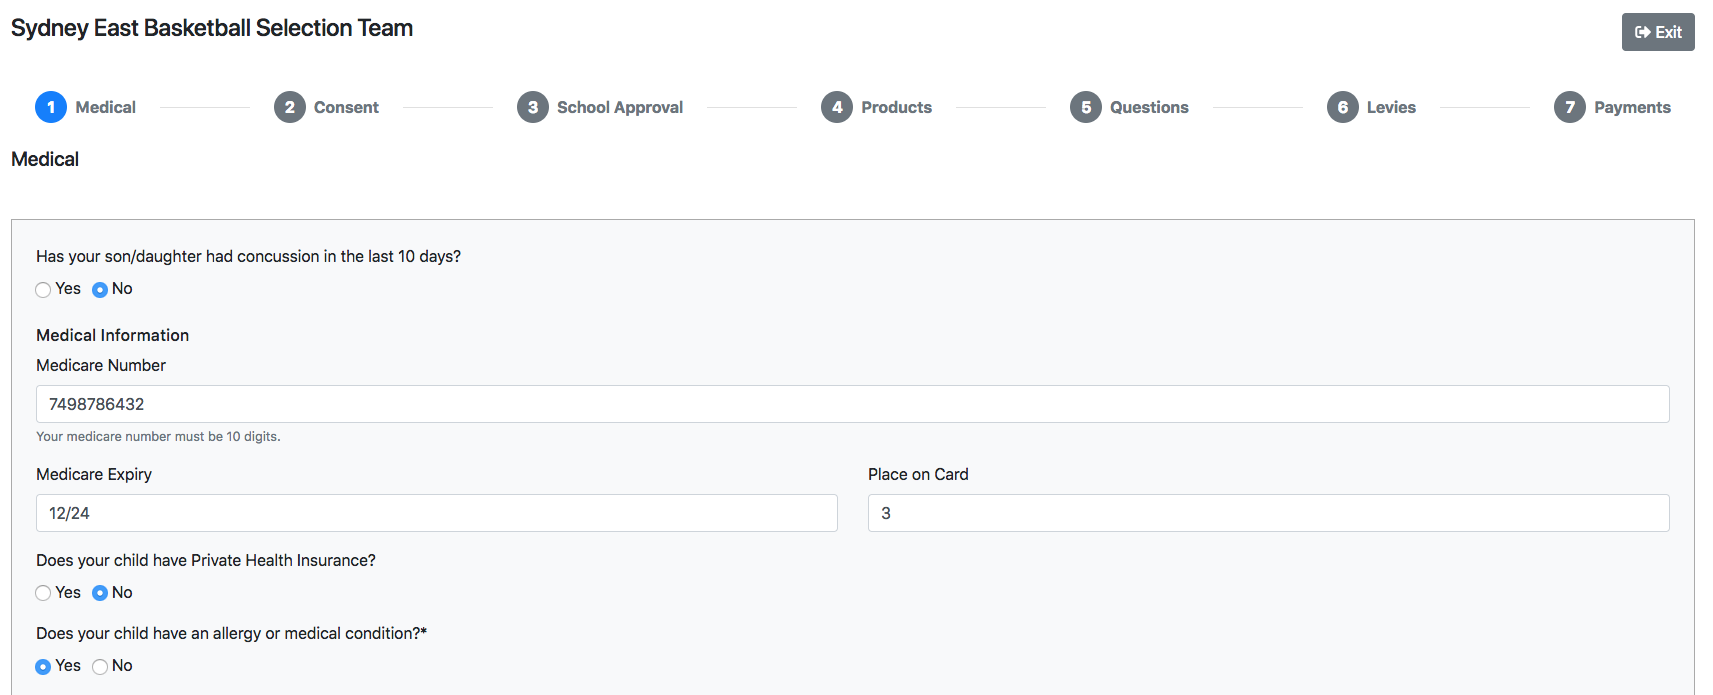Select No for Private Health Insurance
The image size is (1713, 695).
tap(100, 593)
